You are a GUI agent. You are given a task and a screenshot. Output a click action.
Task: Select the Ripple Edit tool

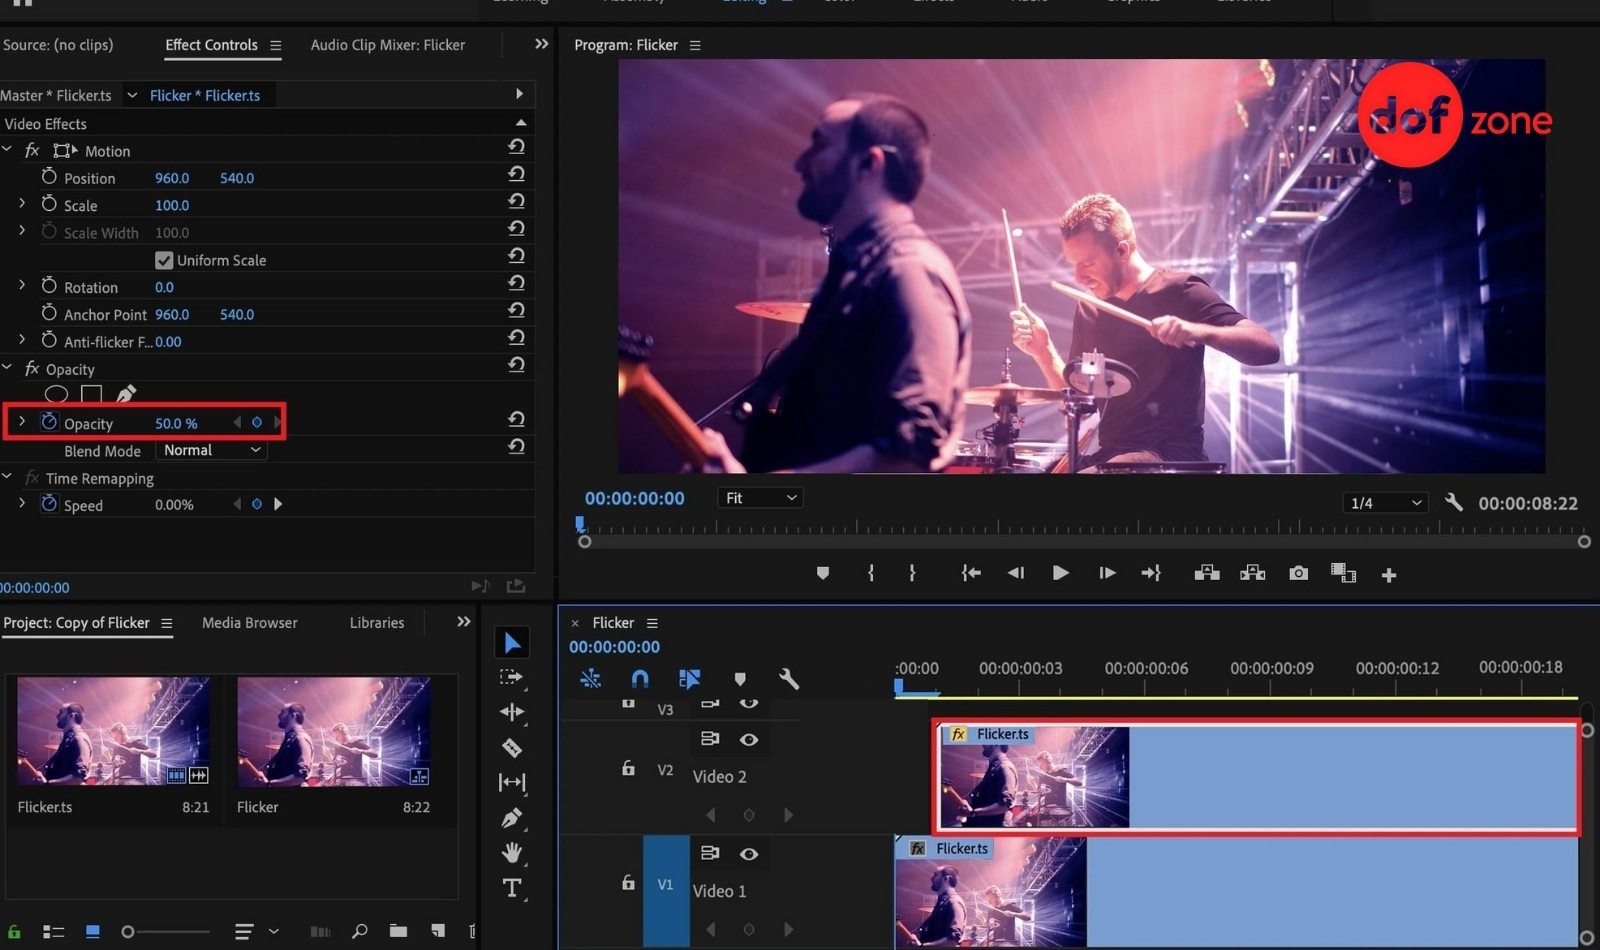(512, 712)
